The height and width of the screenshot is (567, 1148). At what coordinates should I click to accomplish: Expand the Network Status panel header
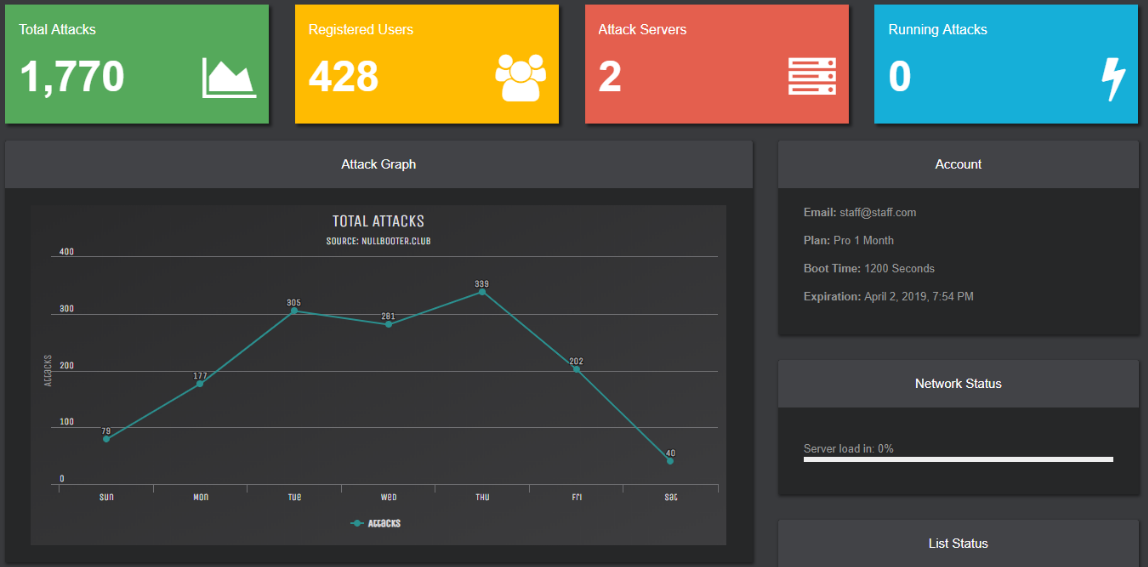(x=958, y=383)
